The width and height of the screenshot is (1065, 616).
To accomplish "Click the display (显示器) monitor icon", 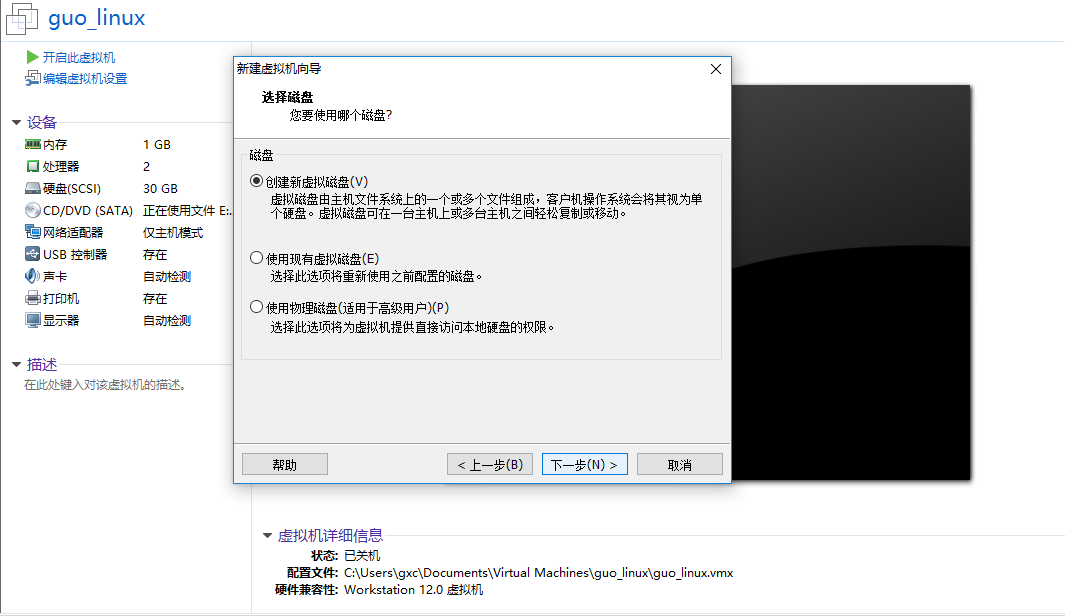I will pyautogui.click(x=33, y=320).
